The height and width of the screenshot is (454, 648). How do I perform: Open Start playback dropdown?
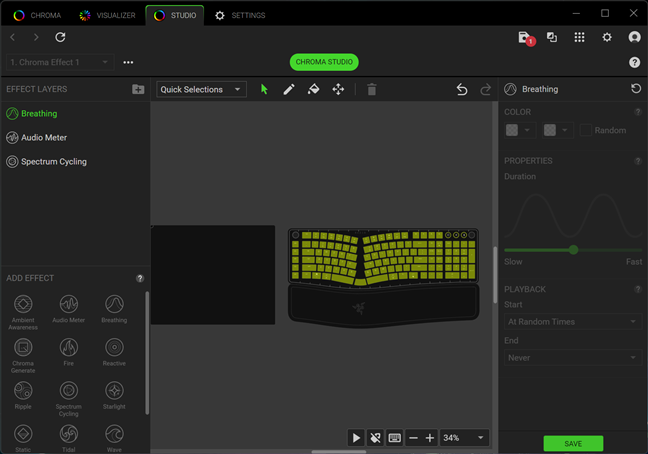tap(572, 321)
